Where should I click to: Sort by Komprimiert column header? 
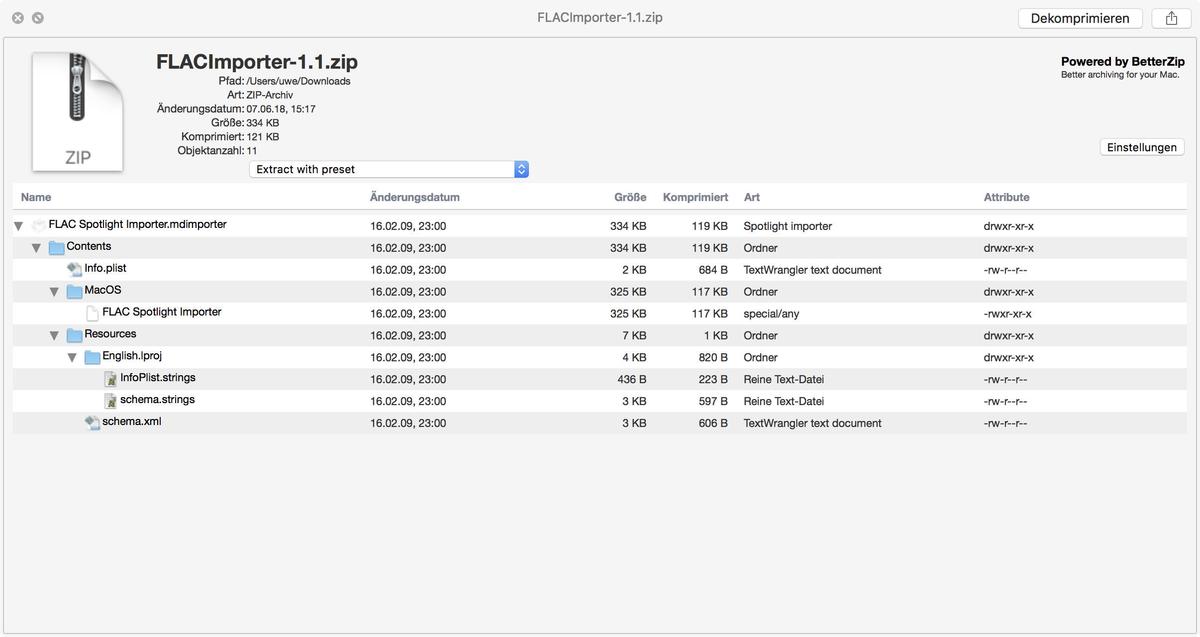coord(695,197)
